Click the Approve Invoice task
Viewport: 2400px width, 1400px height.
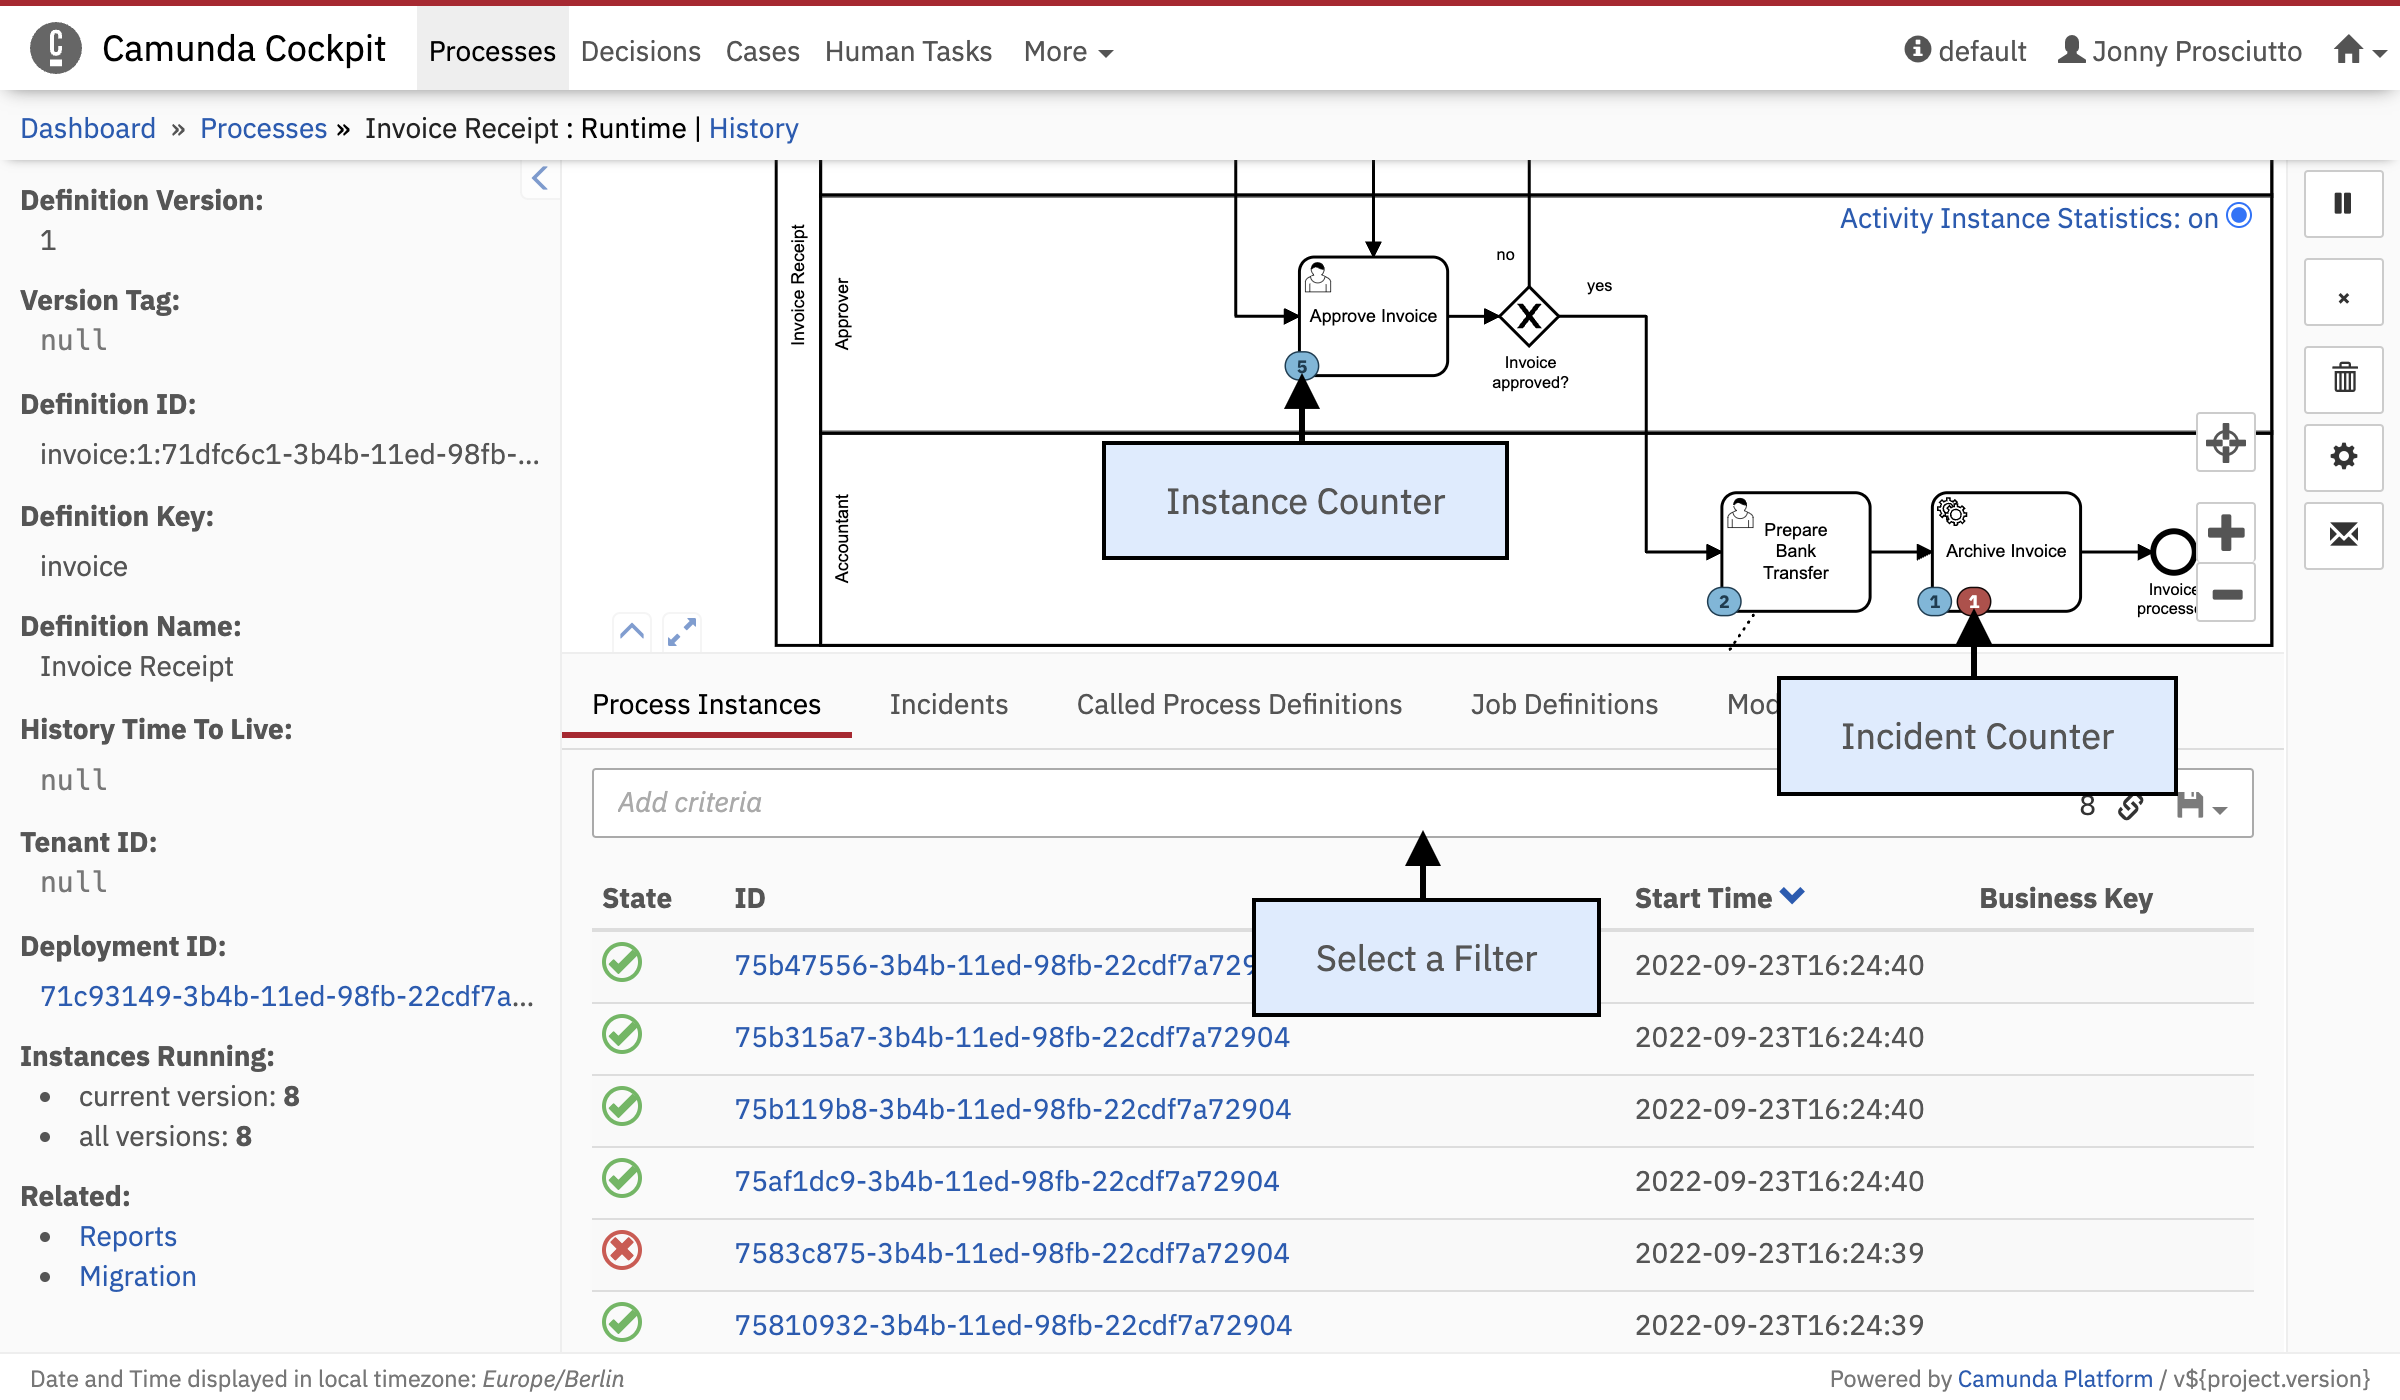tap(1373, 316)
